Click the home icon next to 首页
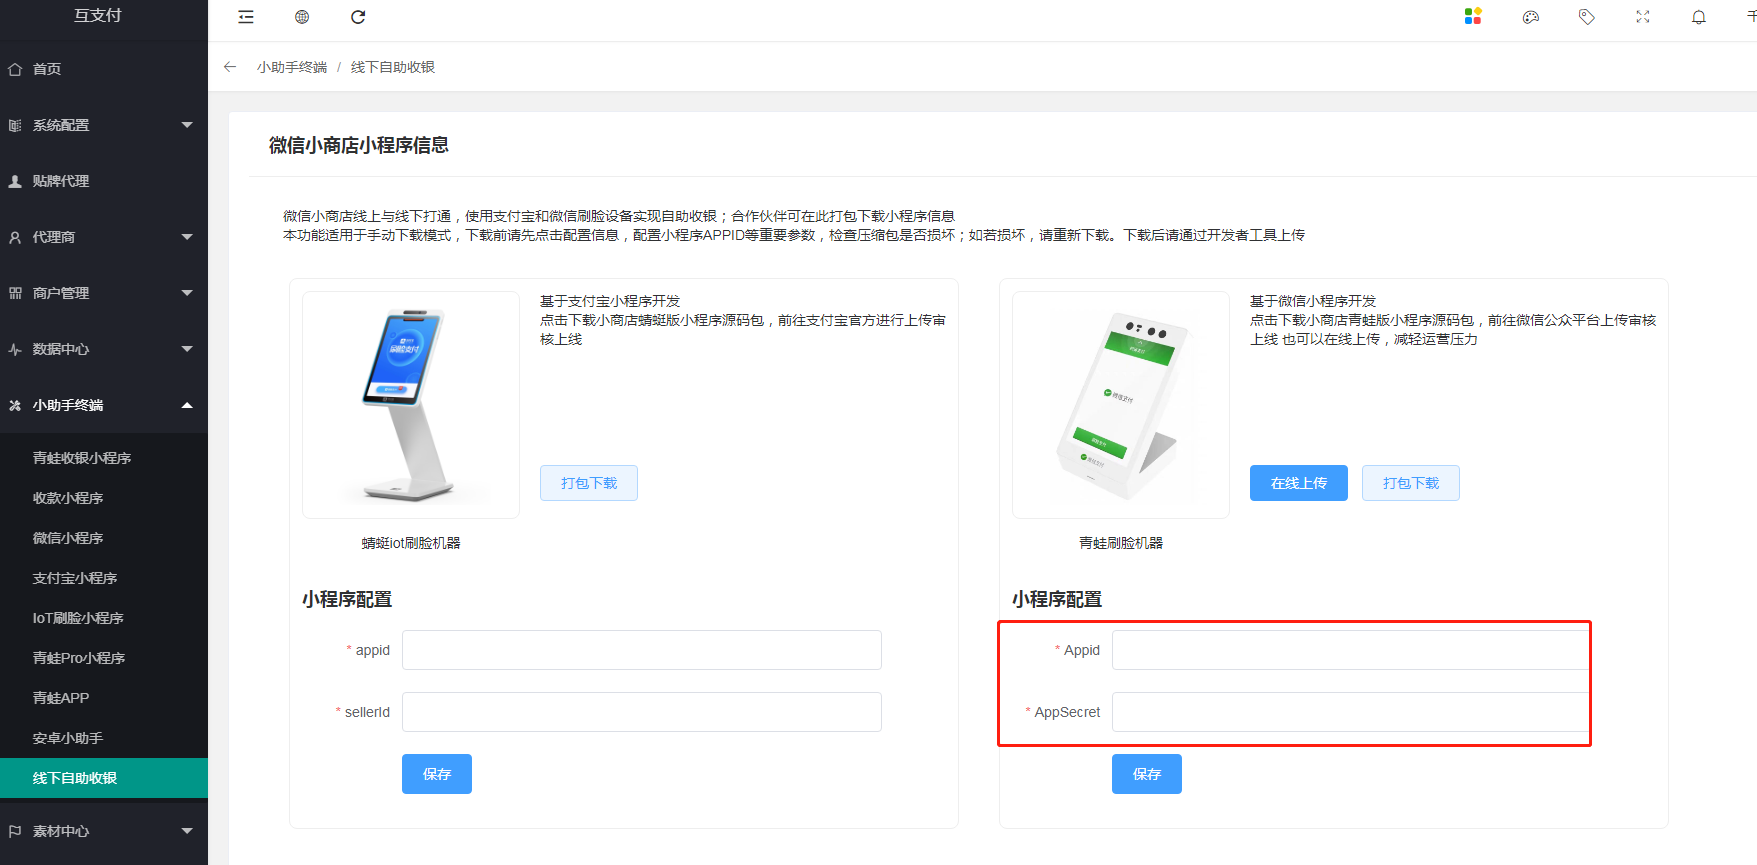 pyautogui.click(x=15, y=69)
